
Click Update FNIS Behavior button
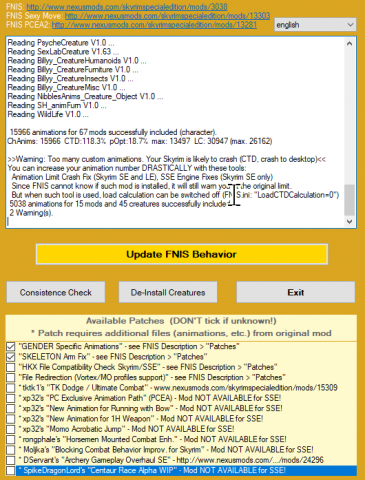(182, 254)
